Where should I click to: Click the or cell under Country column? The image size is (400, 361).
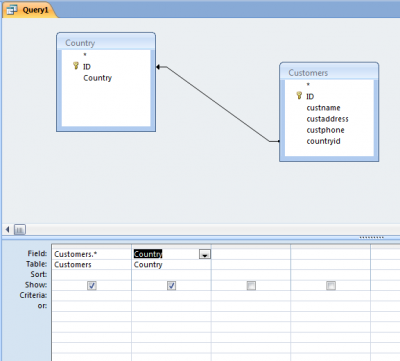click(x=171, y=306)
